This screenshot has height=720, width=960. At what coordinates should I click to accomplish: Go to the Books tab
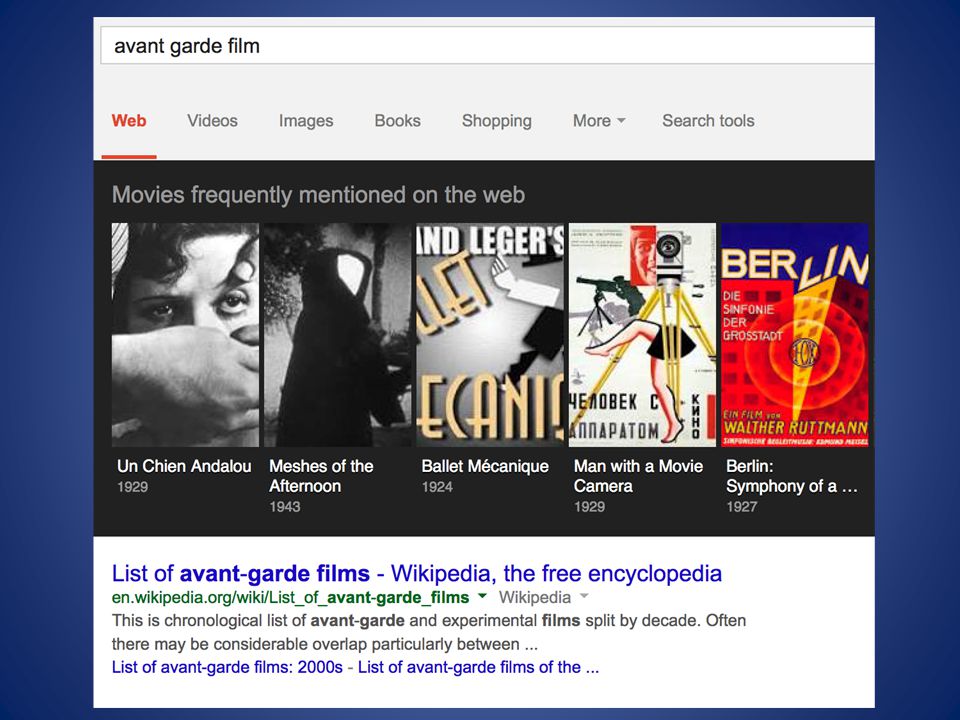[x=397, y=121]
